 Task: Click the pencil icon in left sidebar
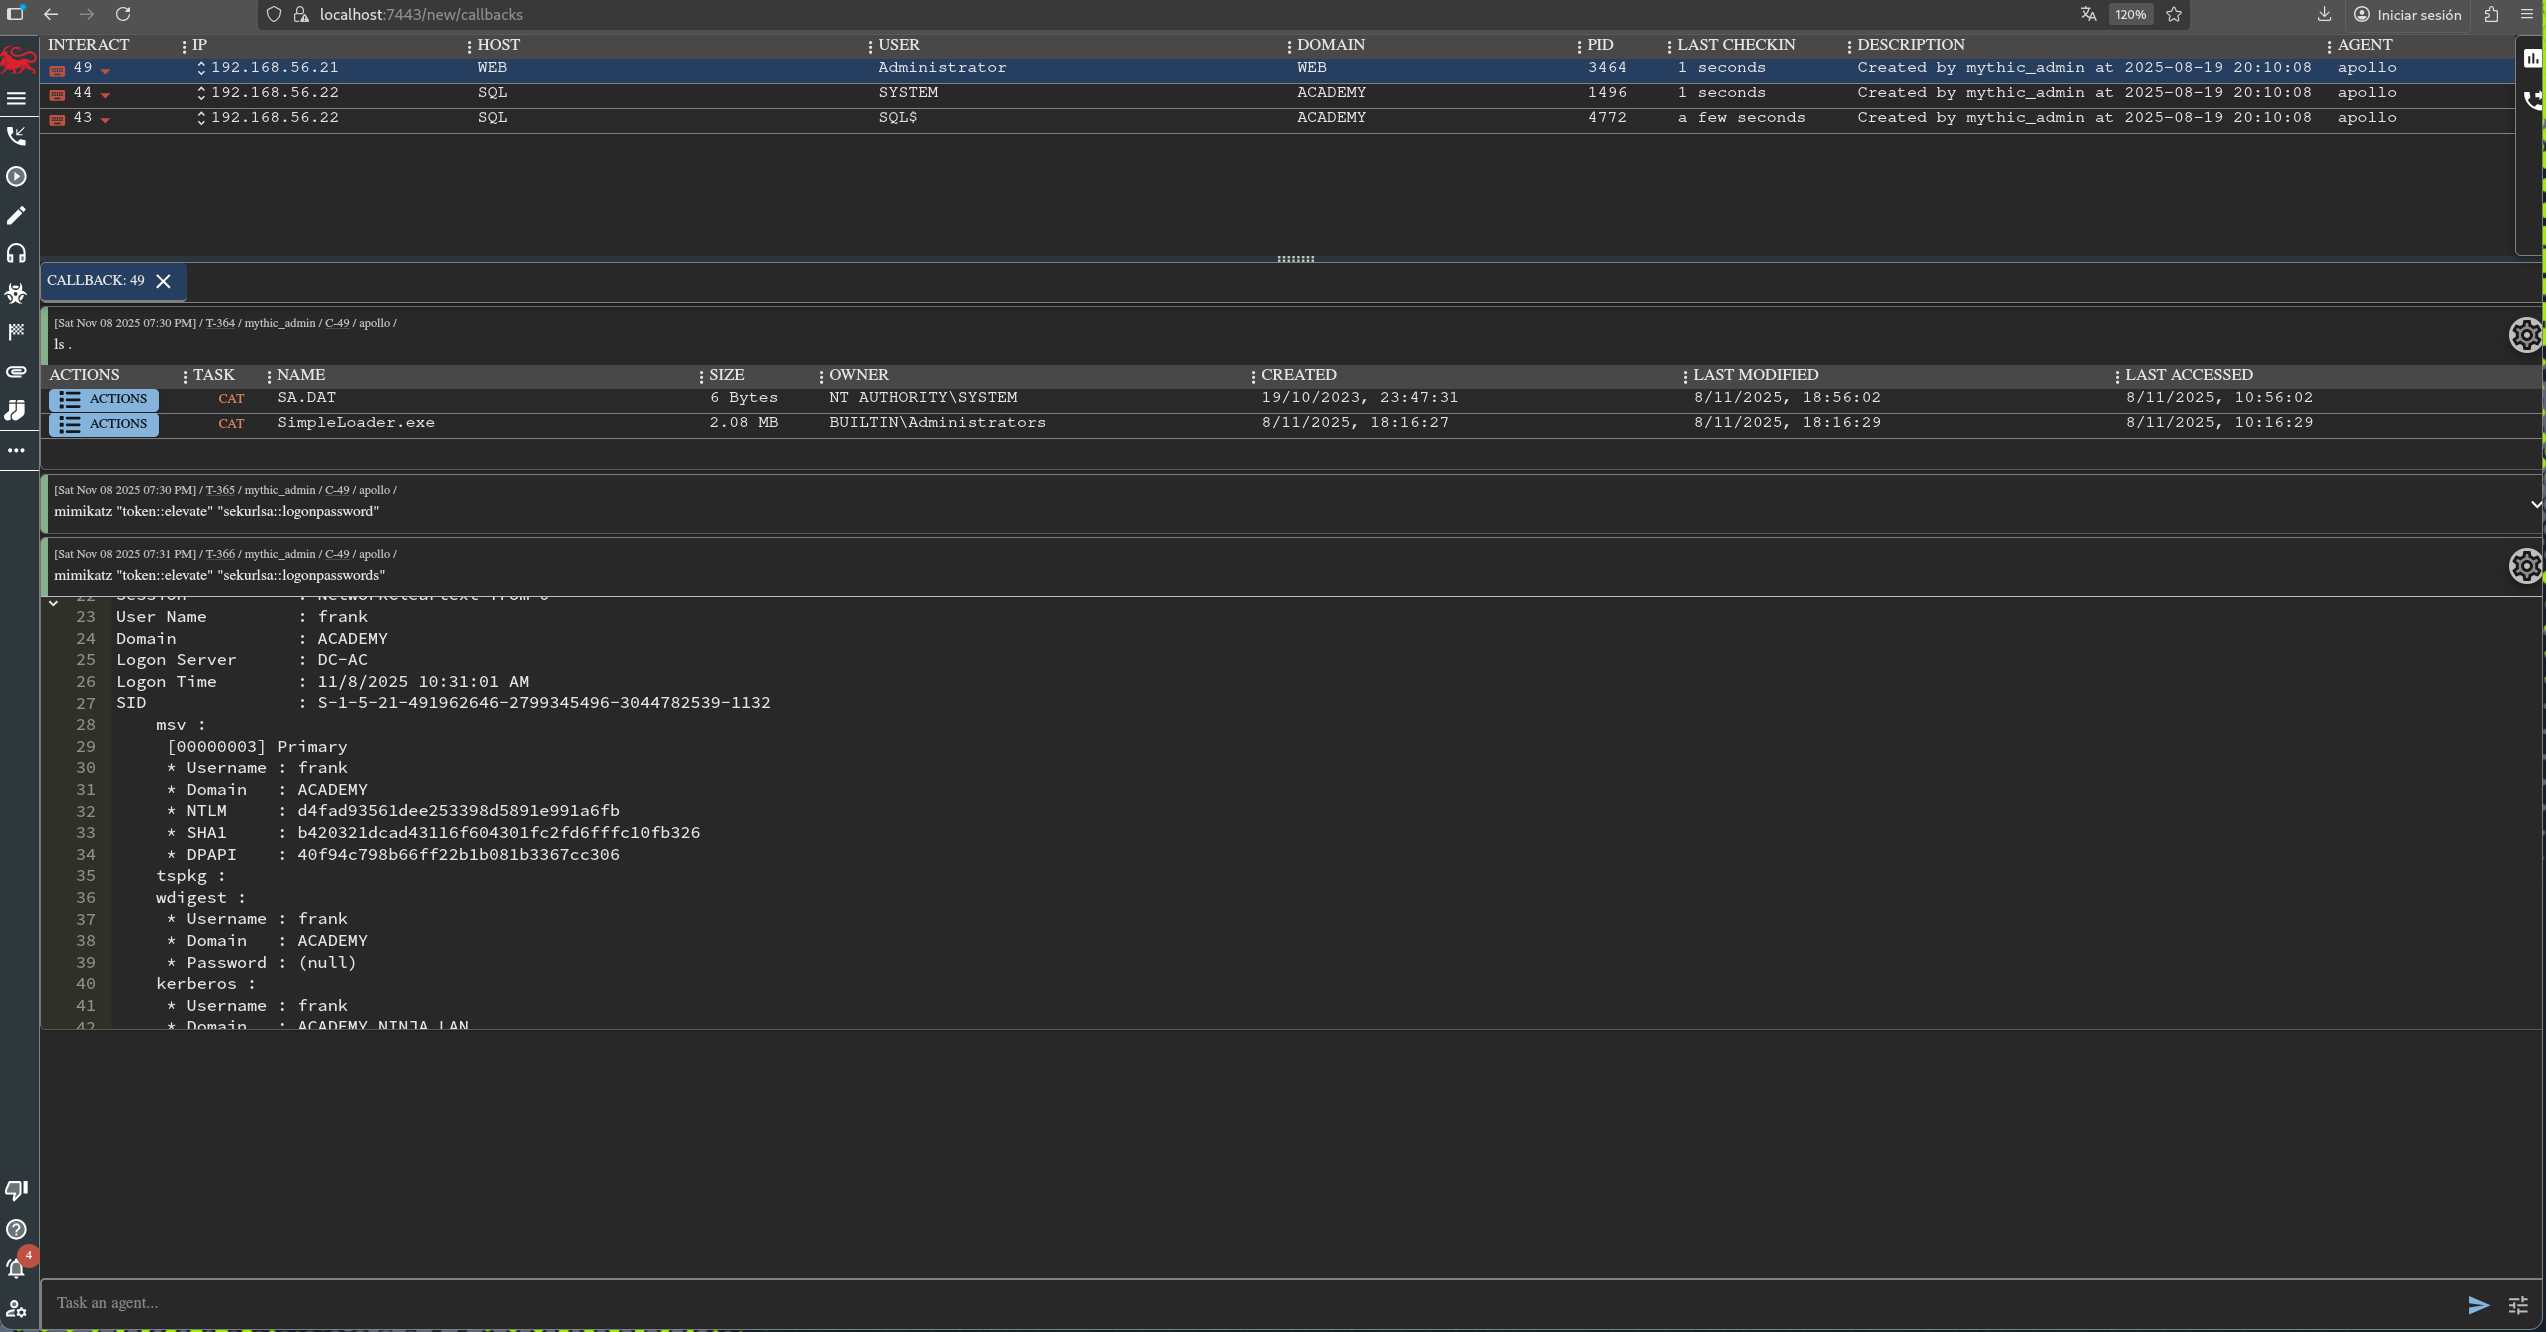(16, 215)
